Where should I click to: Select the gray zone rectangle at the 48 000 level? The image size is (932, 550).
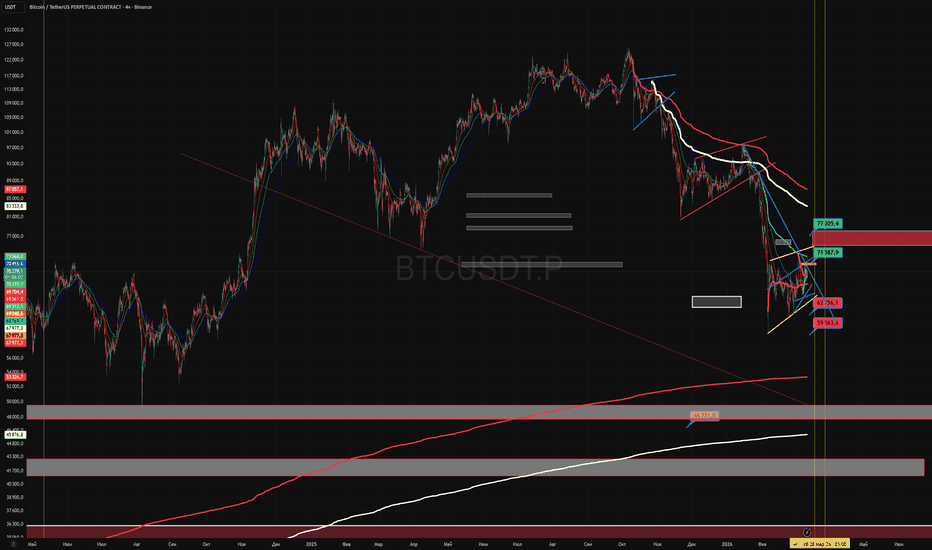[479, 412]
